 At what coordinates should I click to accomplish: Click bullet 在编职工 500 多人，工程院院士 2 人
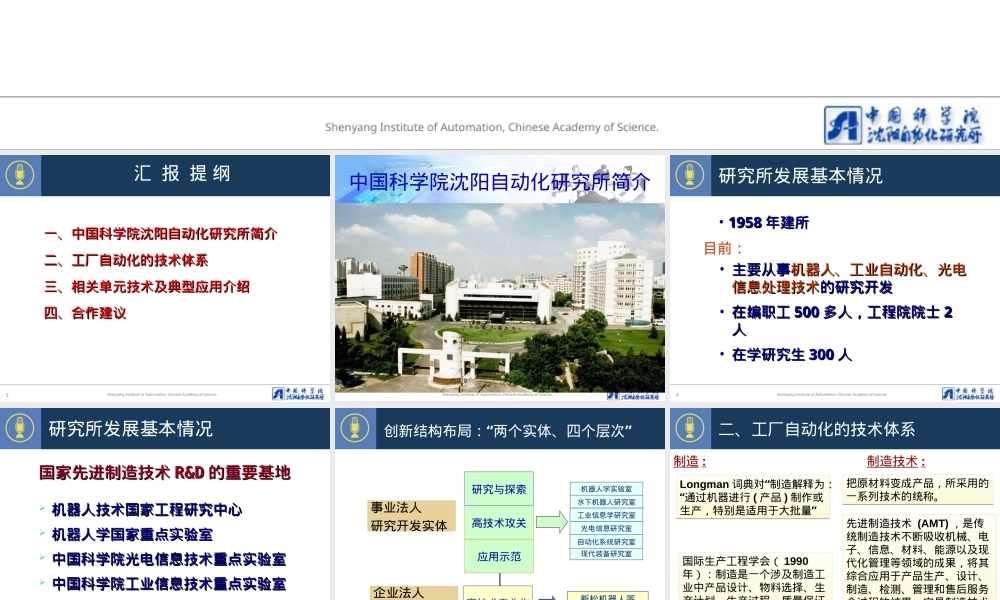(x=835, y=321)
